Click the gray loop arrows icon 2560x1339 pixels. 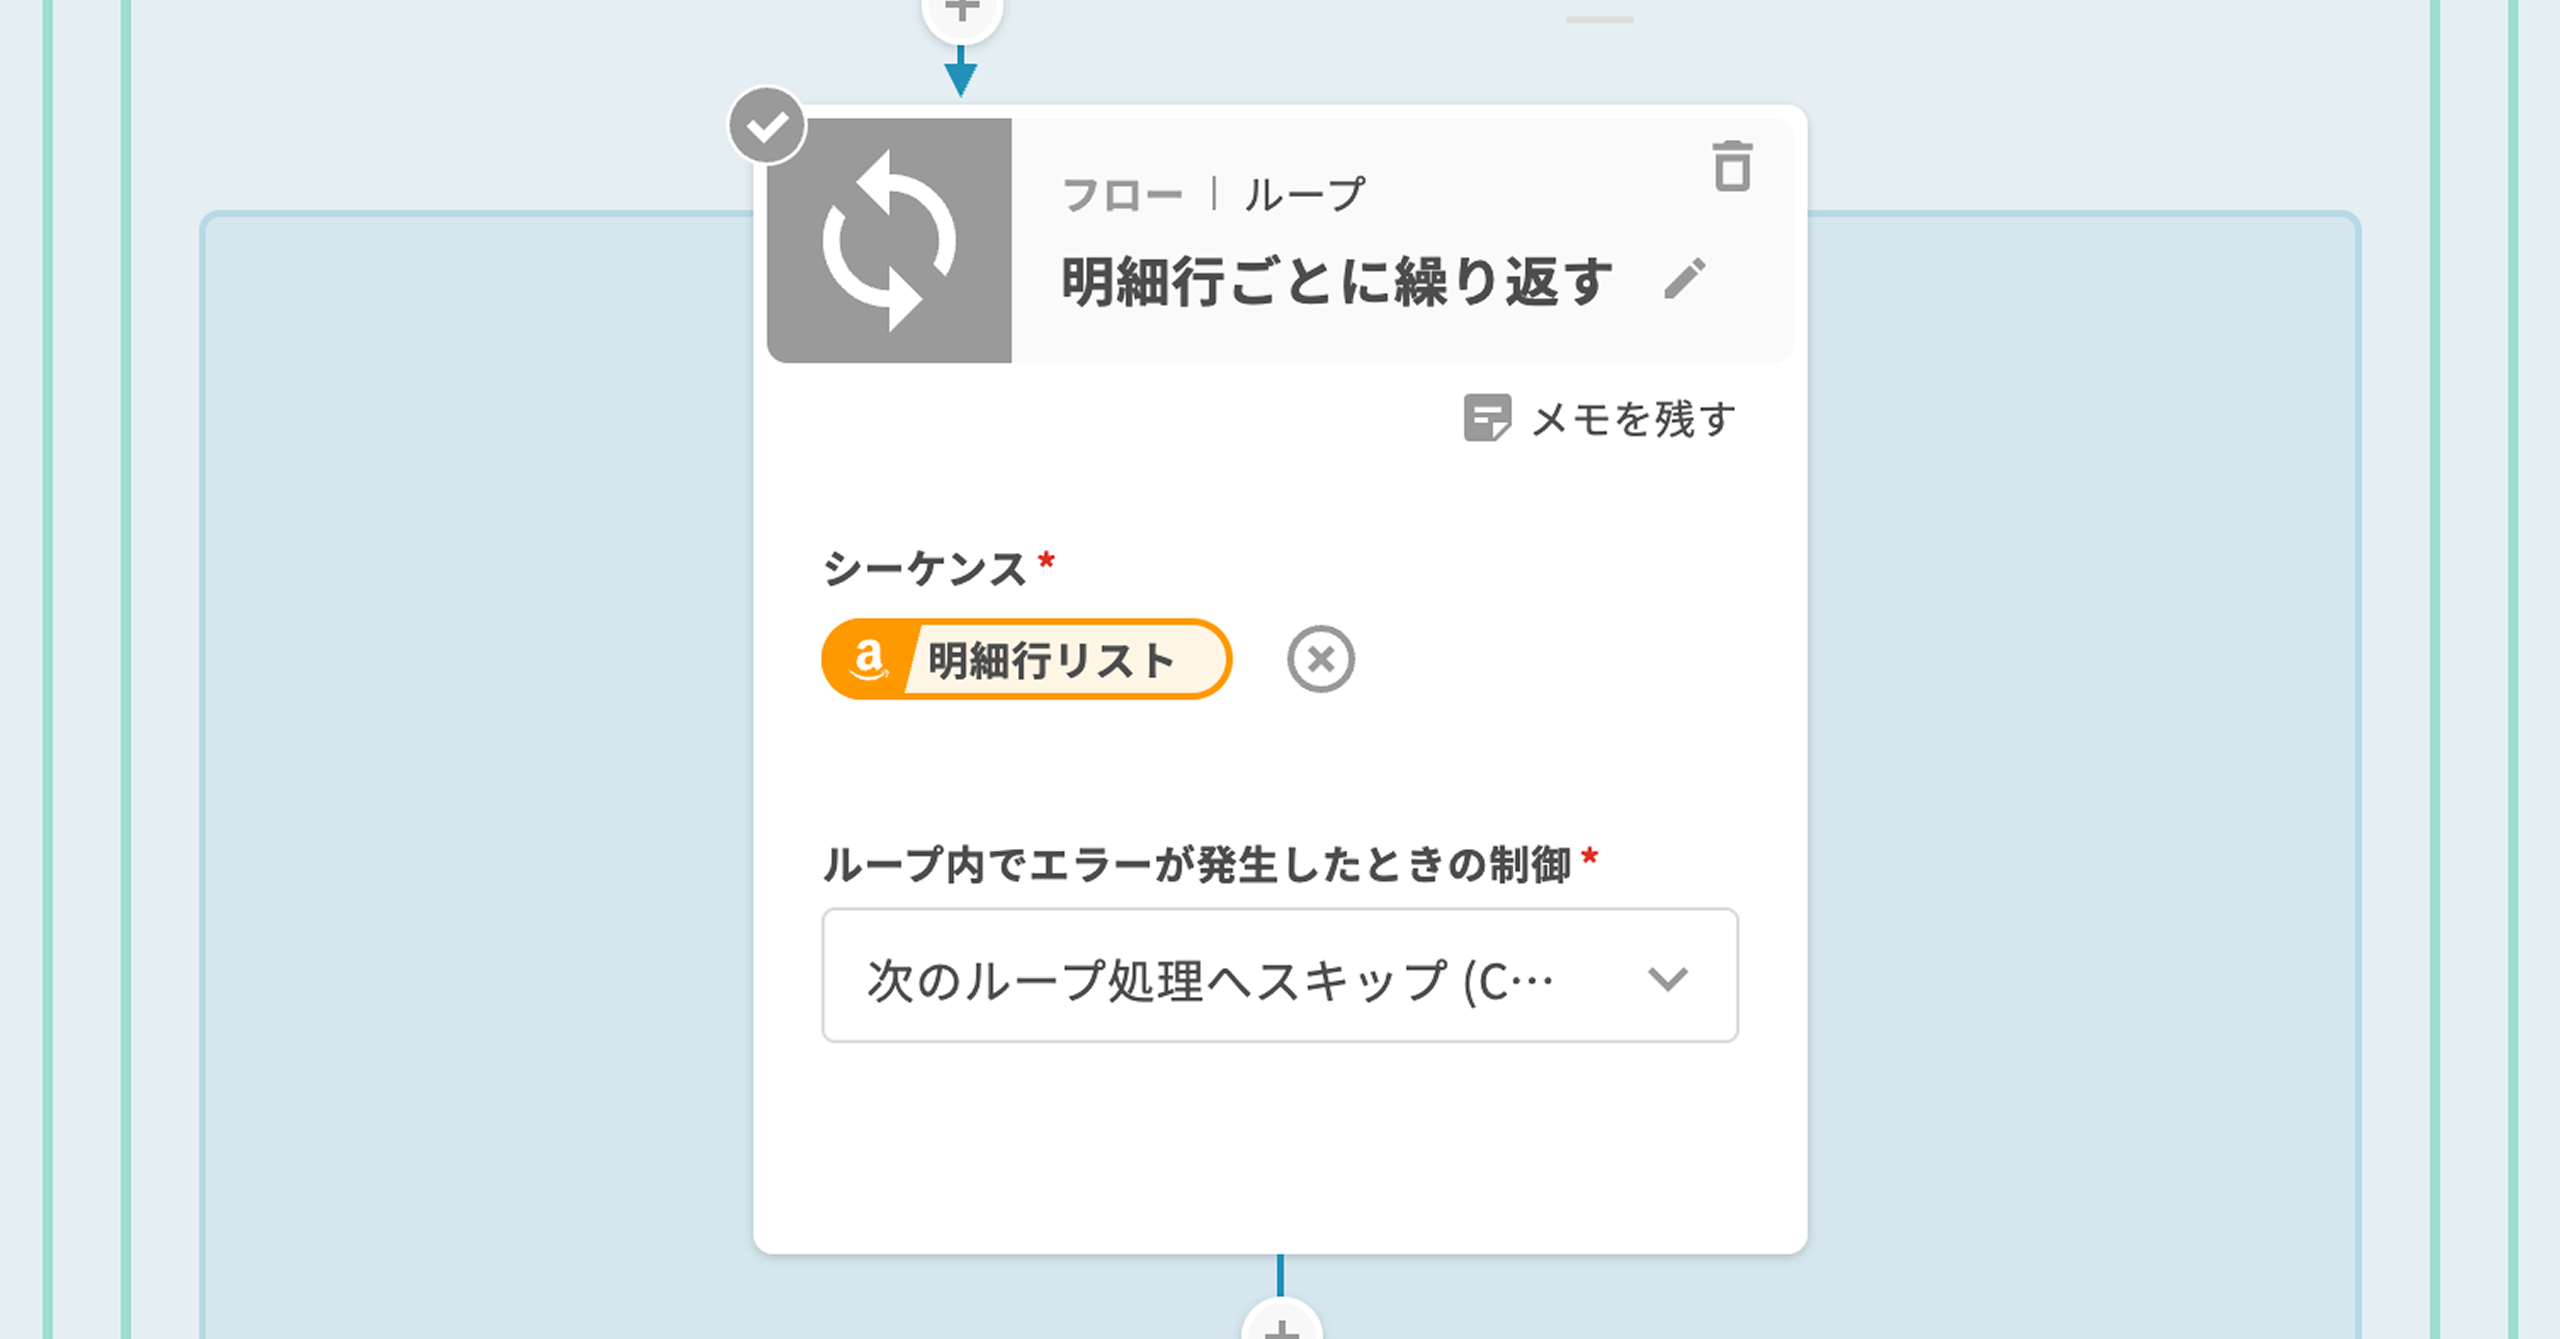889,241
